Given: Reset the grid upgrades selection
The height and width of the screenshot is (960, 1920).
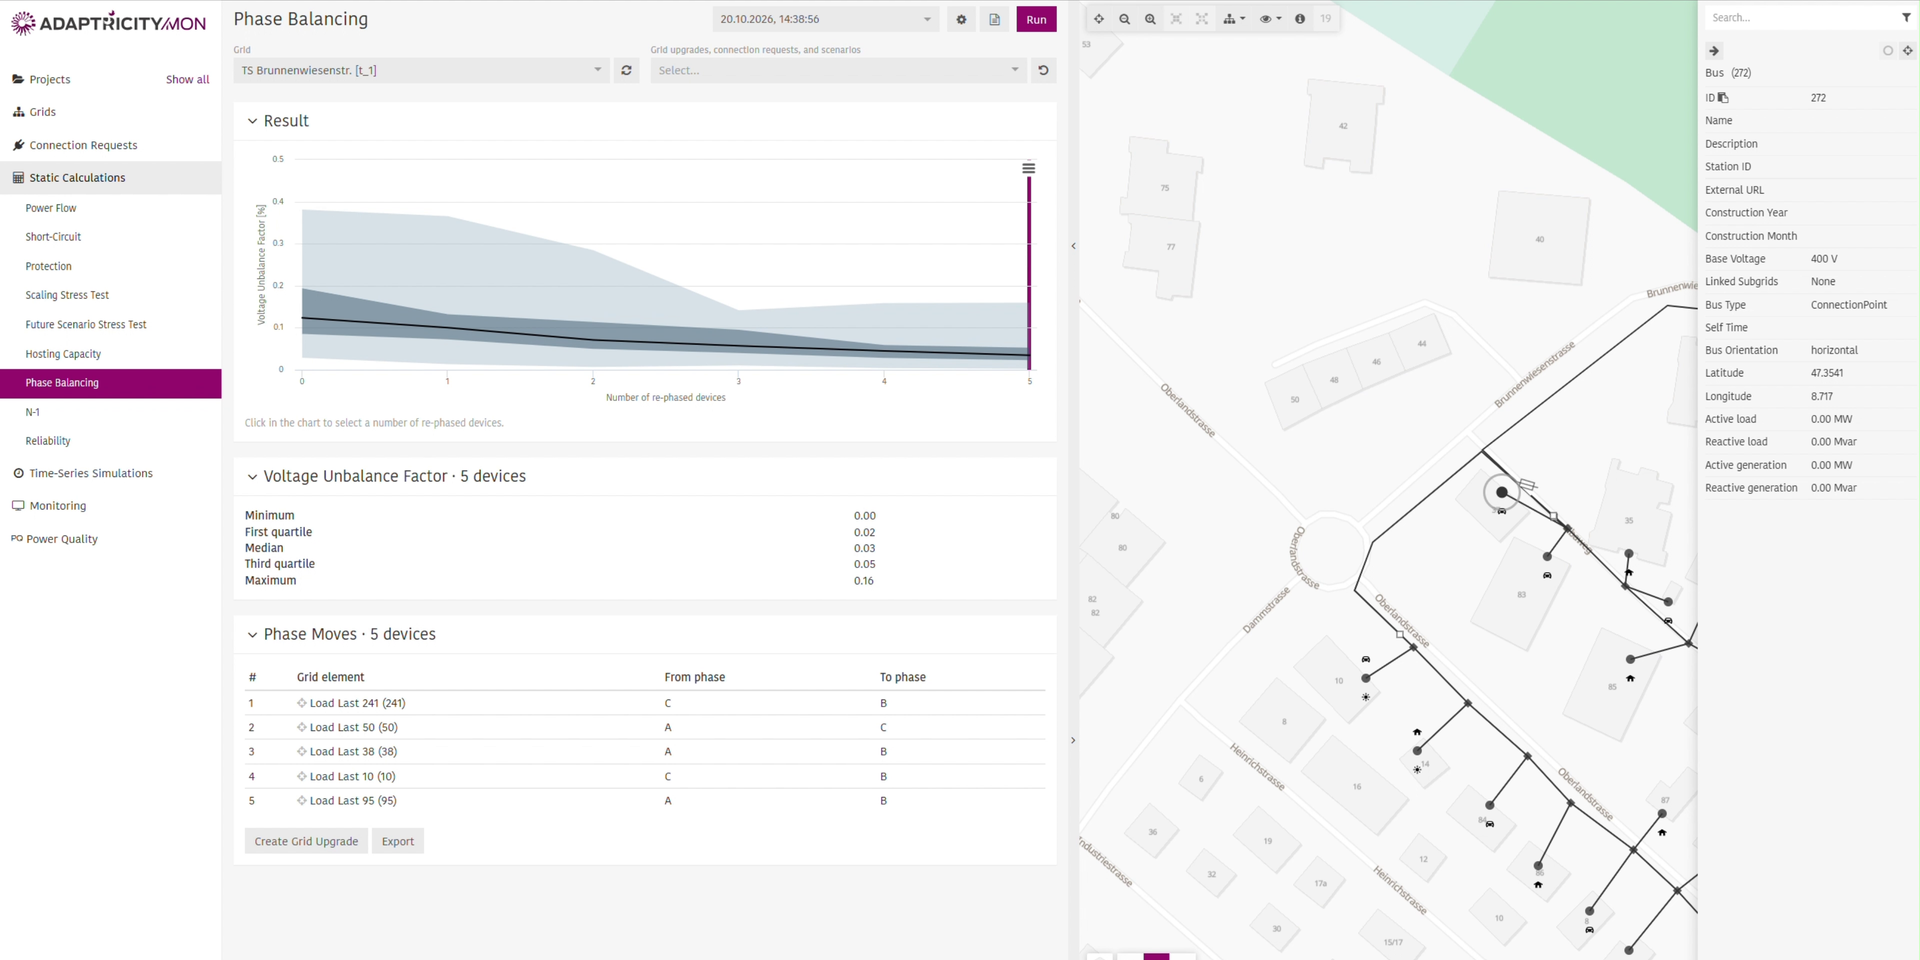Looking at the screenshot, I should tap(1043, 70).
